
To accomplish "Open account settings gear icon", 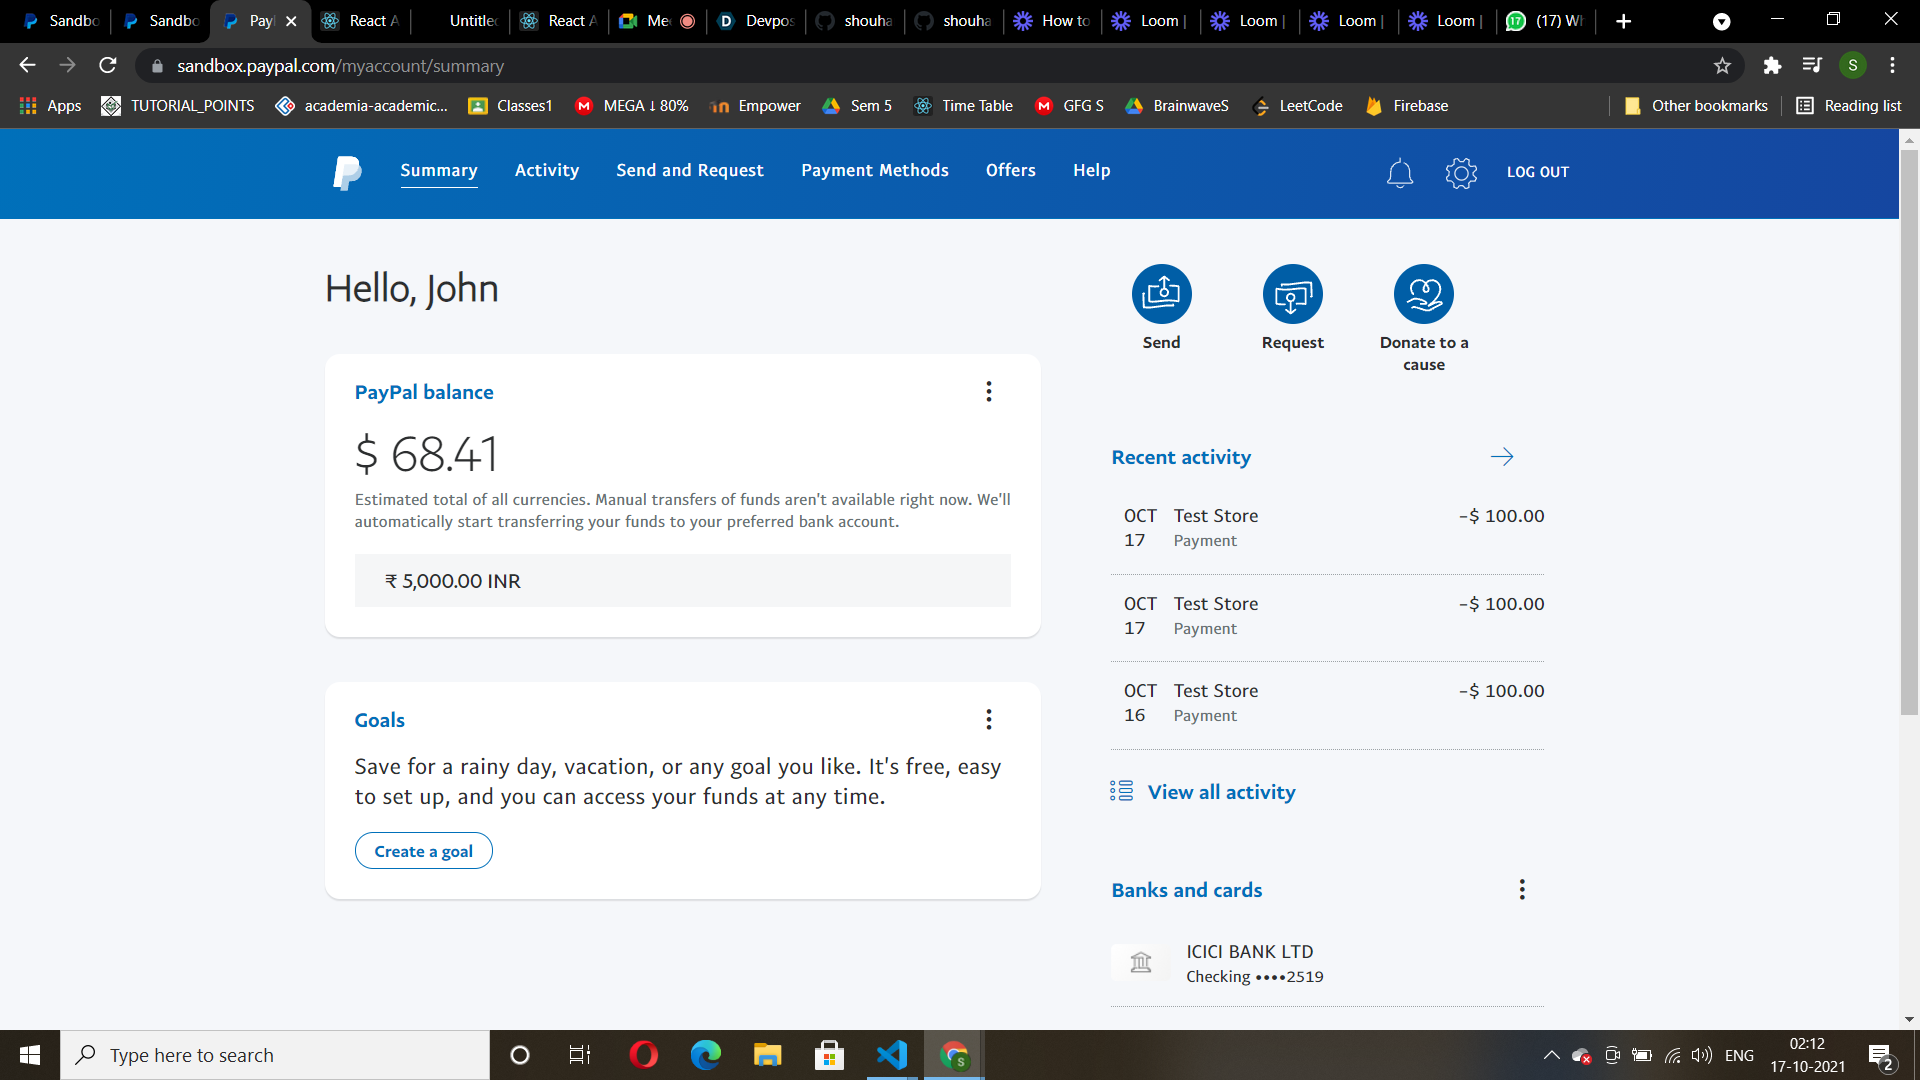I will pos(1461,173).
